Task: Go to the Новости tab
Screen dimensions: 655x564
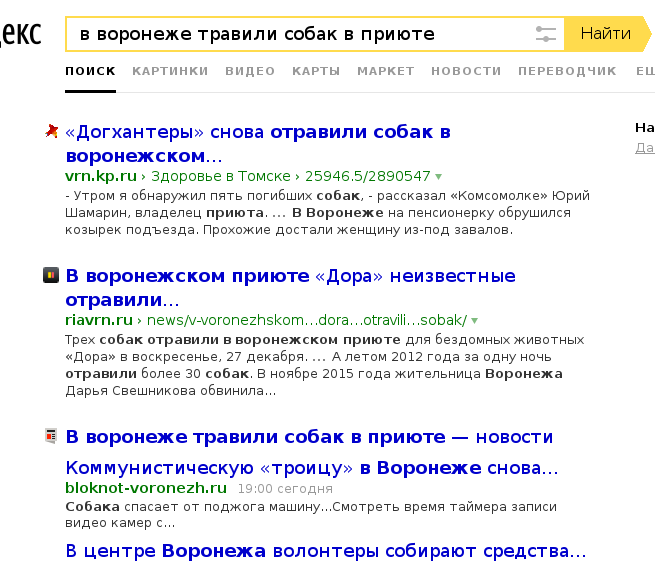Action: [466, 71]
